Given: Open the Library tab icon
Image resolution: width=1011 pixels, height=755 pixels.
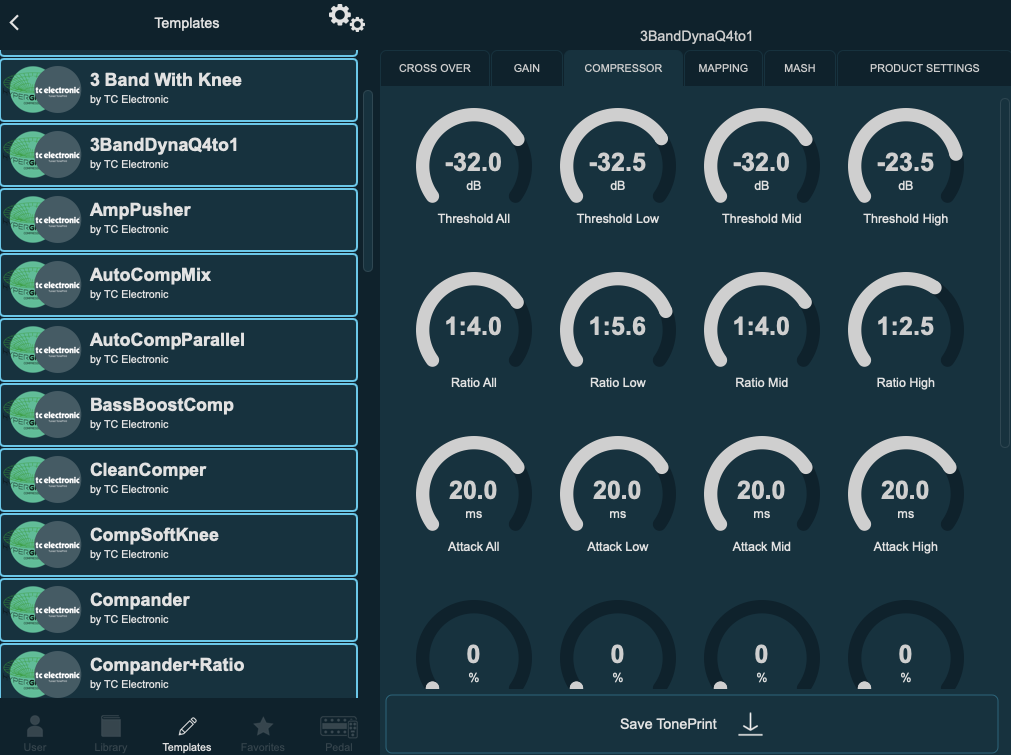Looking at the screenshot, I should (x=111, y=726).
